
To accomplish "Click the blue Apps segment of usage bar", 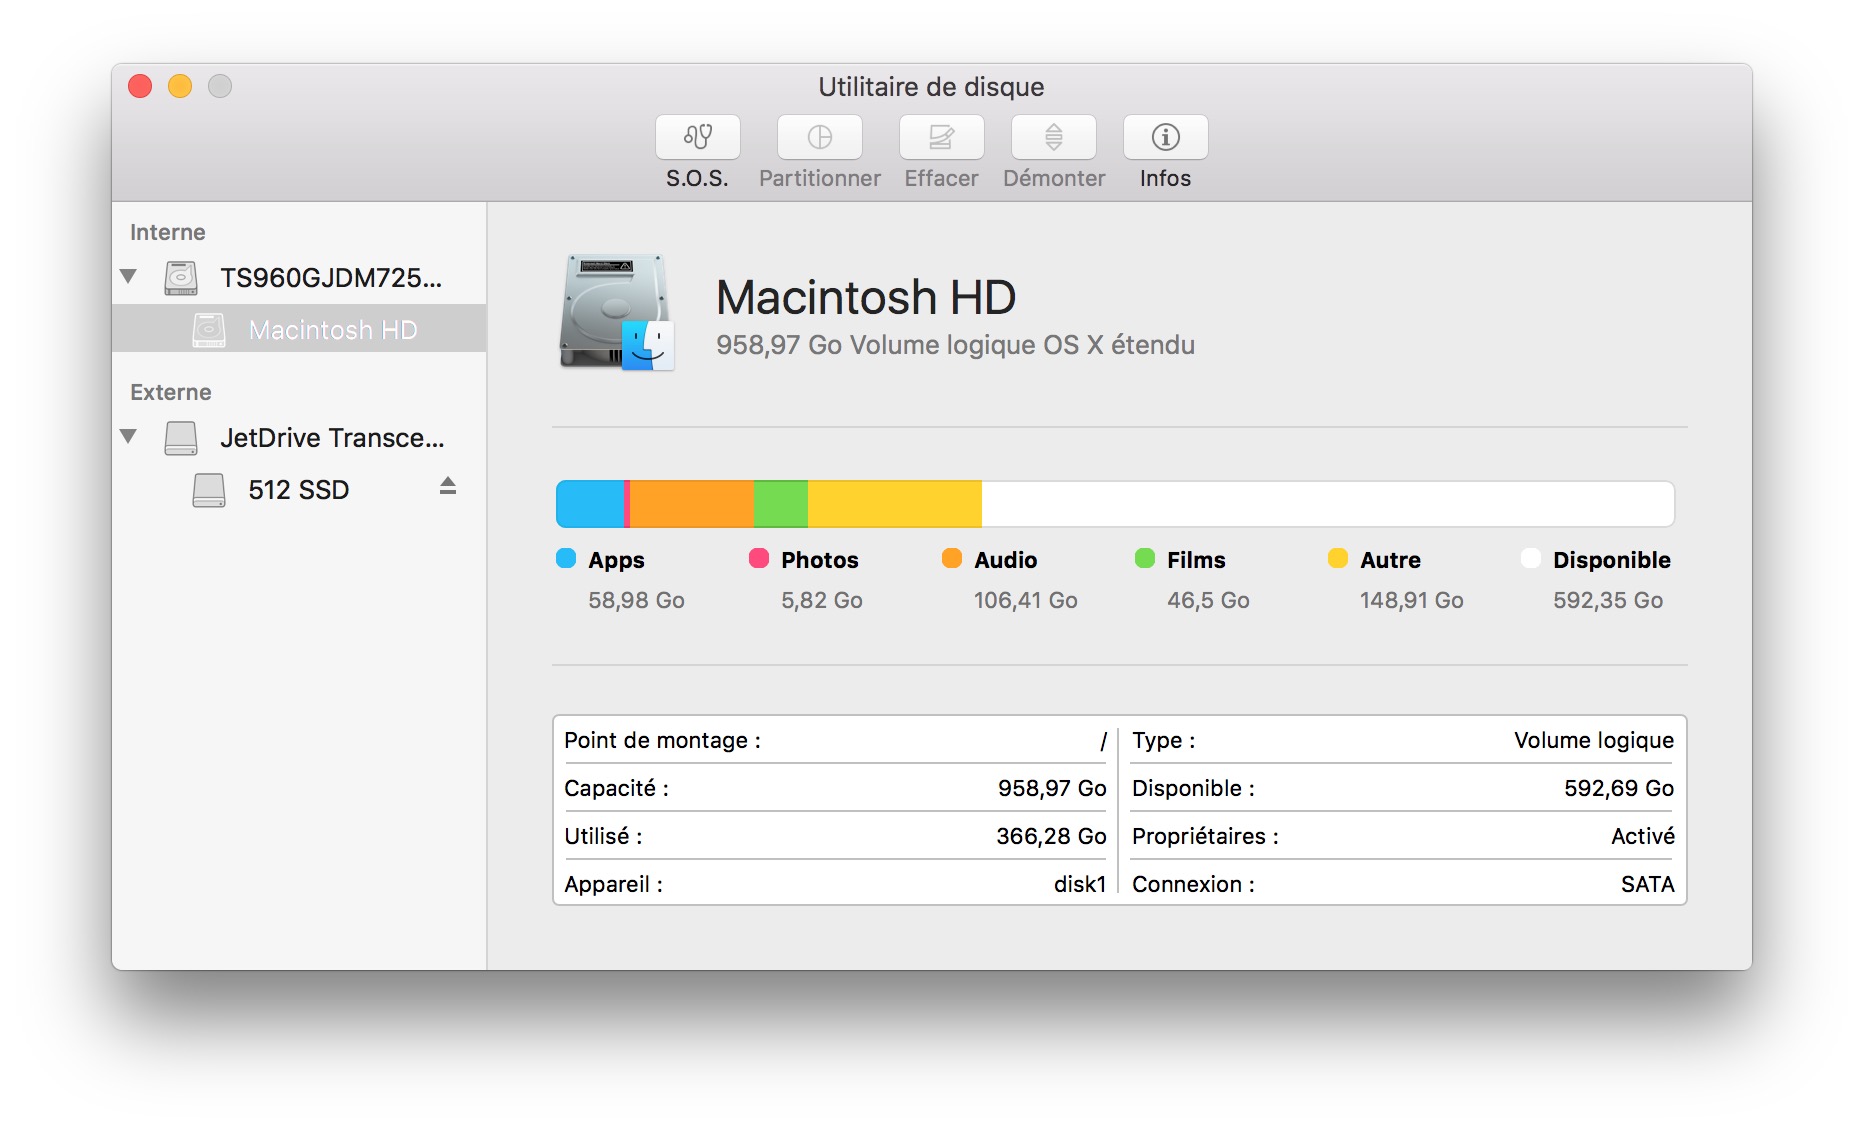I will click(590, 504).
